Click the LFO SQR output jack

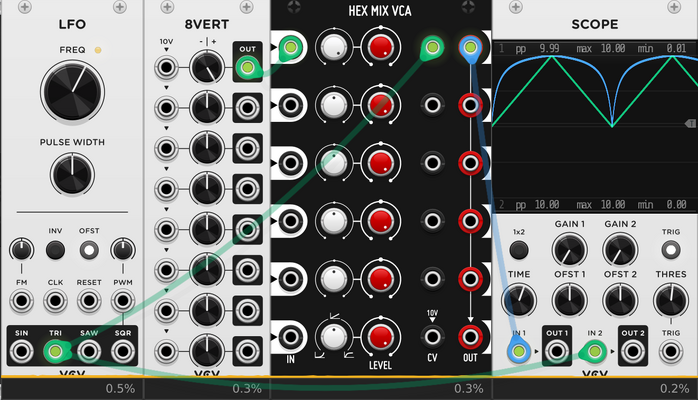point(123,352)
